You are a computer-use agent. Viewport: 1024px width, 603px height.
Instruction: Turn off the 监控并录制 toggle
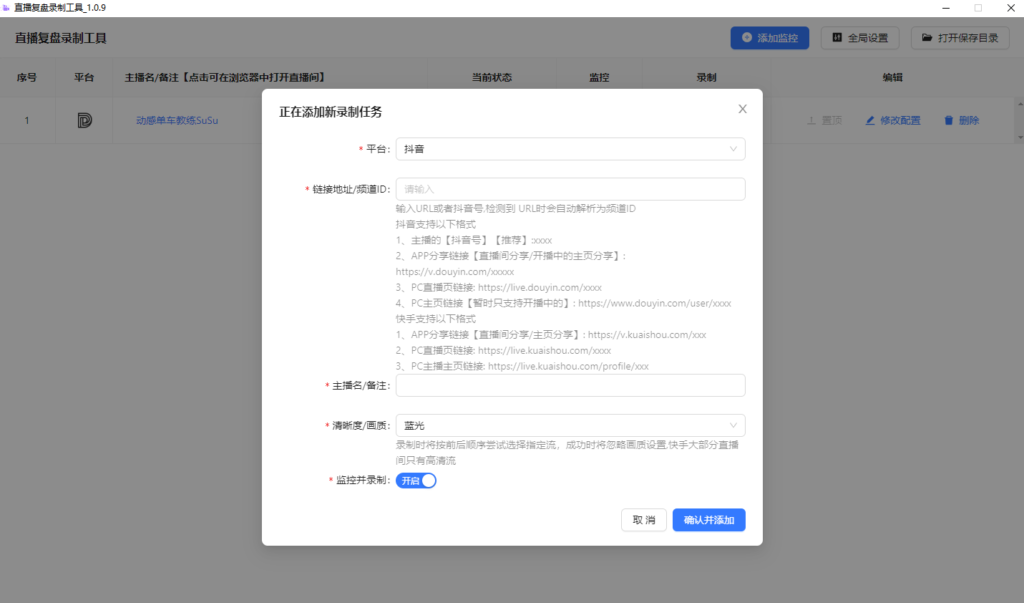[416, 480]
